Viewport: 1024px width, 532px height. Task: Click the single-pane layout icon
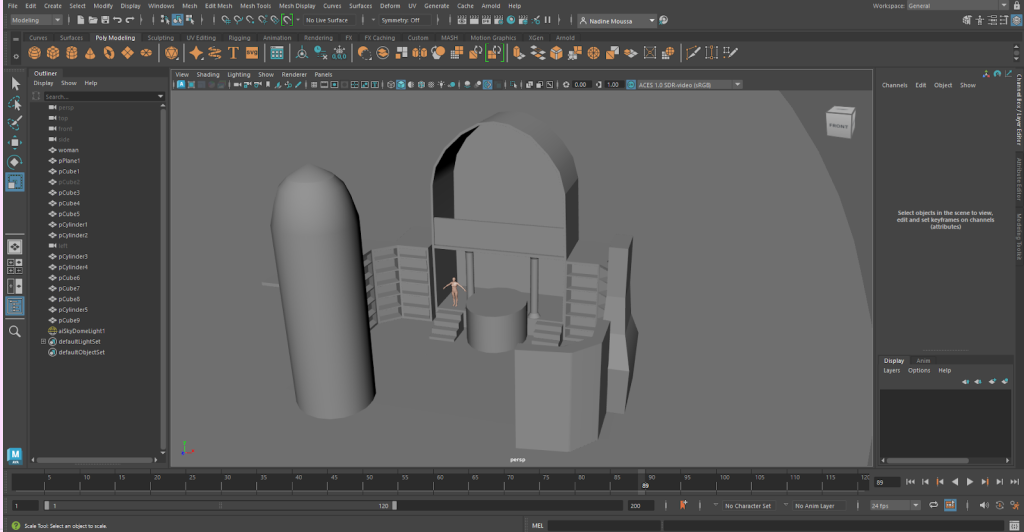pyautogui.click(x=15, y=247)
